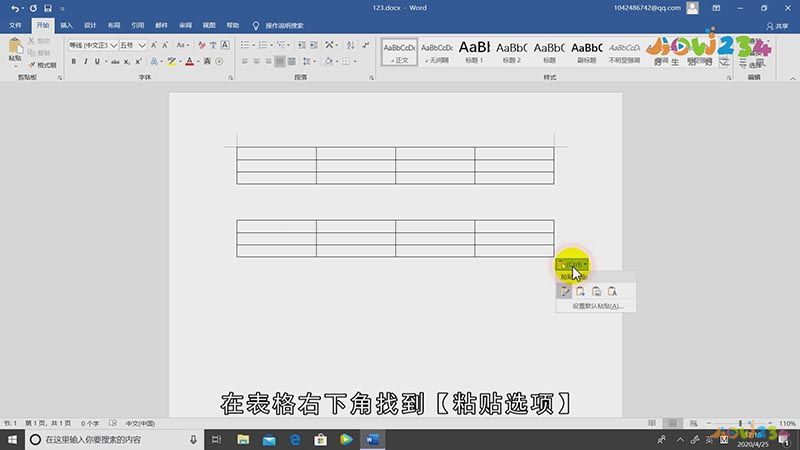The image size is (800, 450).
Task: Open the View (视图) tab
Action: pyautogui.click(x=209, y=26)
